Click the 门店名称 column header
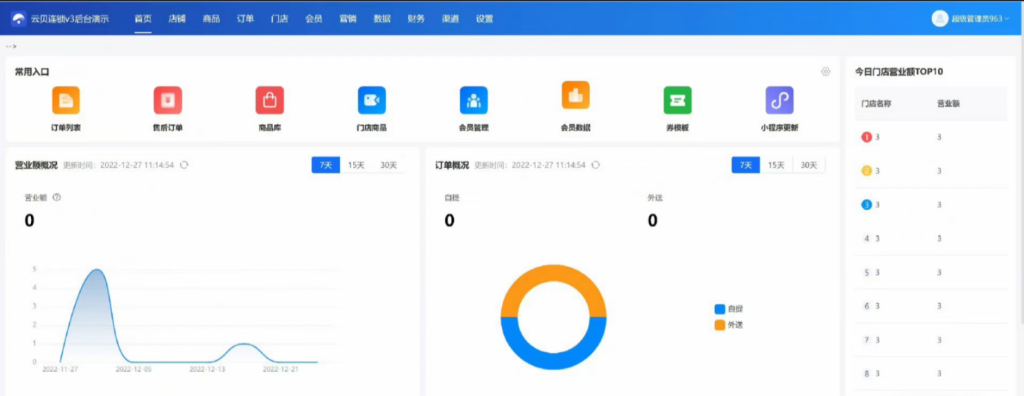The height and width of the screenshot is (396, 1024). tap(876, 103)
